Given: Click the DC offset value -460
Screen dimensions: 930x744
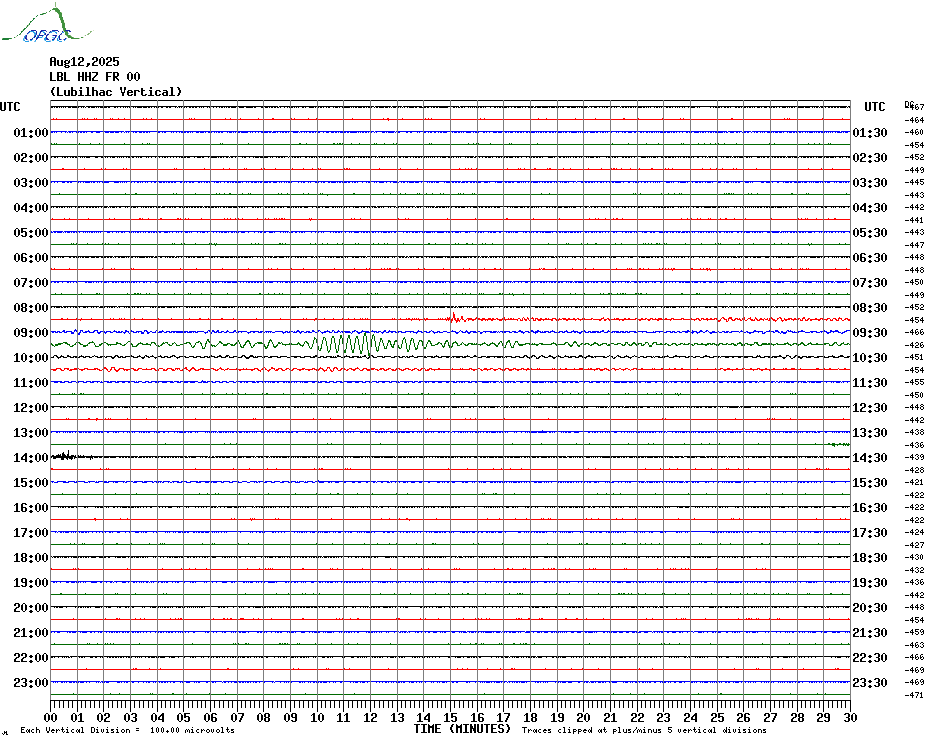Looking at the screenshot, I should (x=915, y=132).
